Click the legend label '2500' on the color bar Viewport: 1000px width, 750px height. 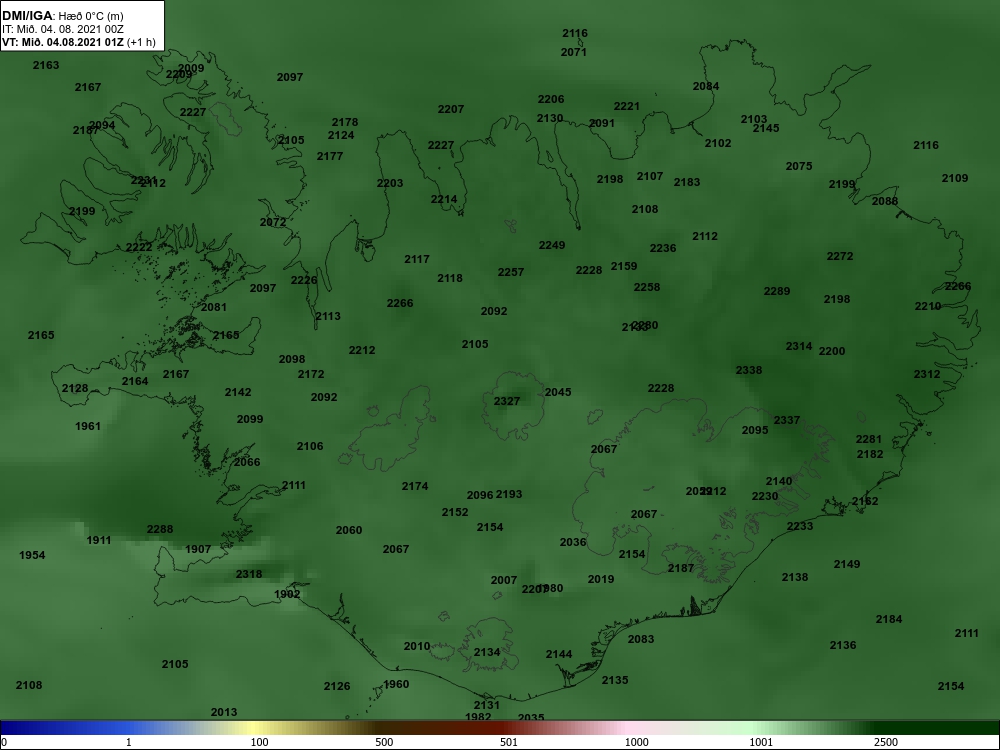(x=886, y=742)
